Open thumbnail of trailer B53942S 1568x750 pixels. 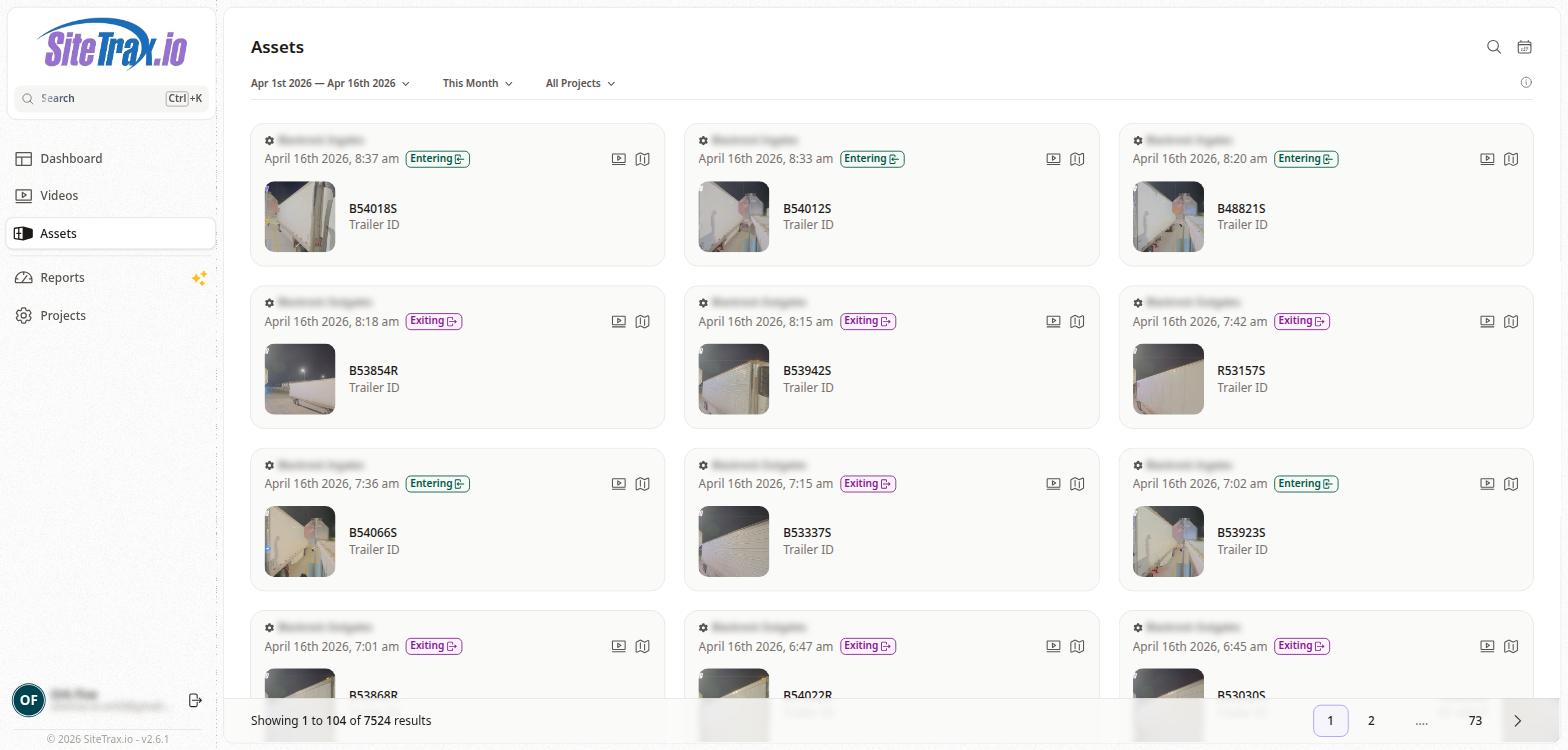(x=734, y=379)
